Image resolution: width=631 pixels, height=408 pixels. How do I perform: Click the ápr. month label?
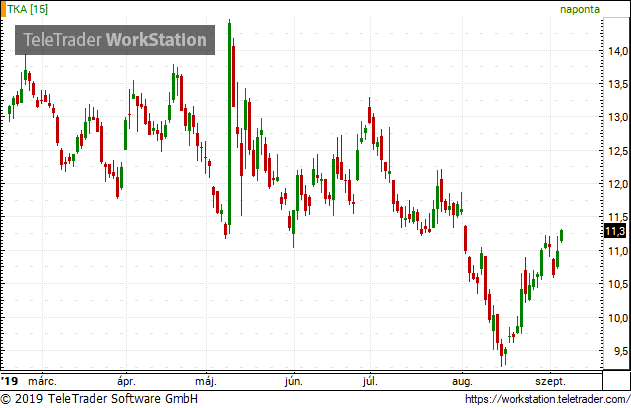tap(126, 381)
